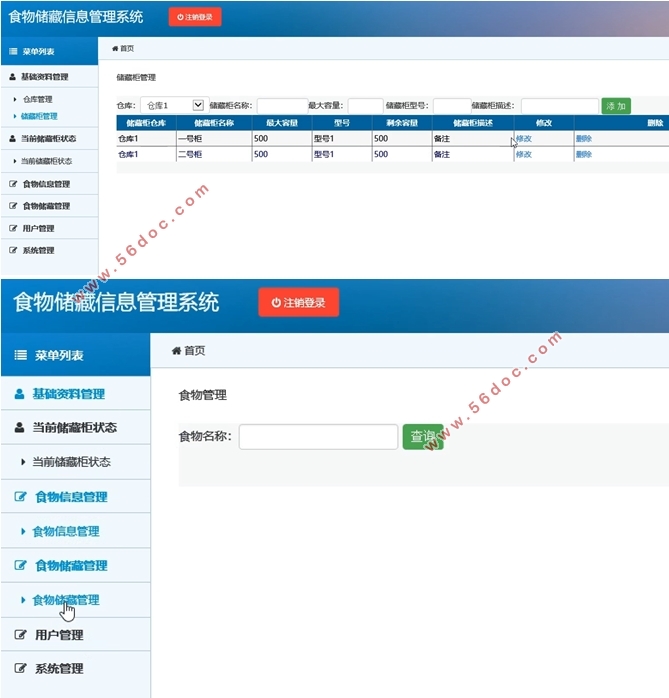
Task: Click the edit icon beside 用户管理 on the 食物管理 page
Action: [x=19, y=635]
